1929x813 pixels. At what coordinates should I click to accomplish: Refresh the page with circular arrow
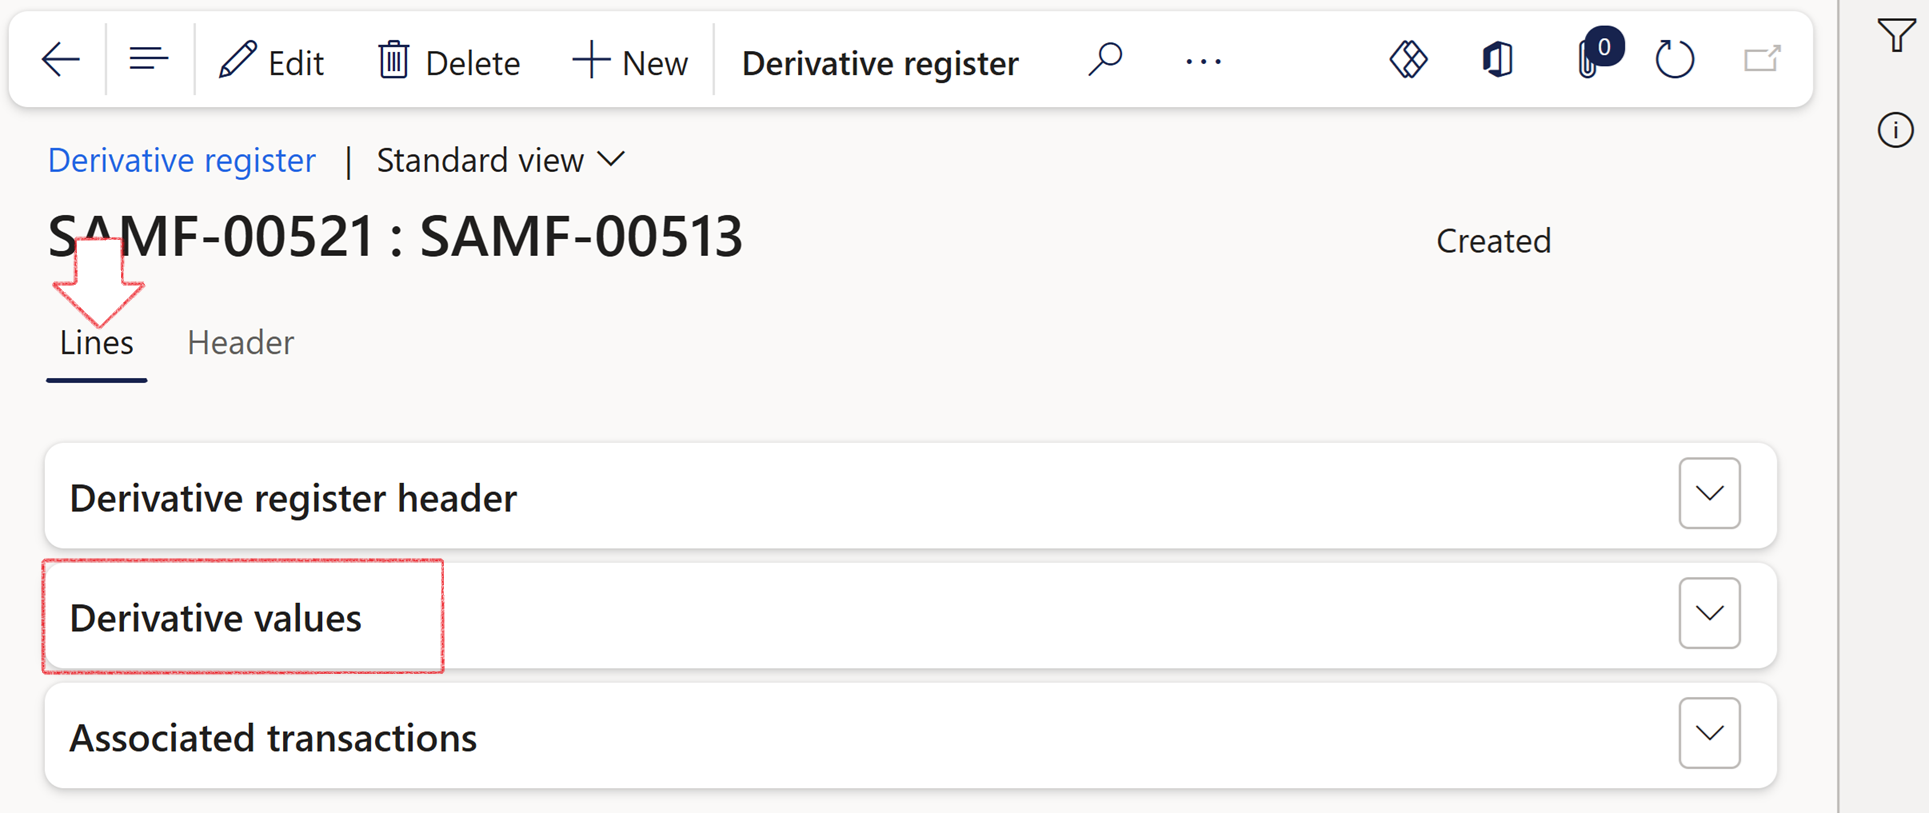(x=1674, y=61)
